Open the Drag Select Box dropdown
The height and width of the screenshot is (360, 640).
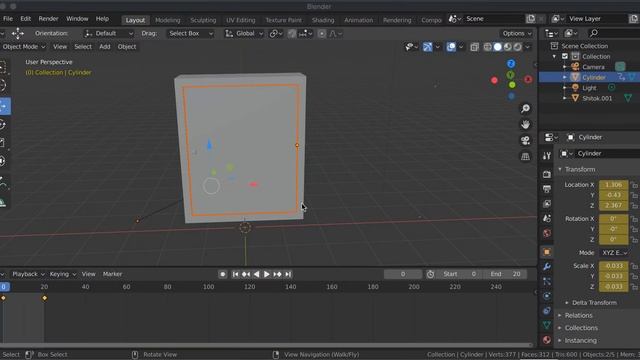[190, 33]
